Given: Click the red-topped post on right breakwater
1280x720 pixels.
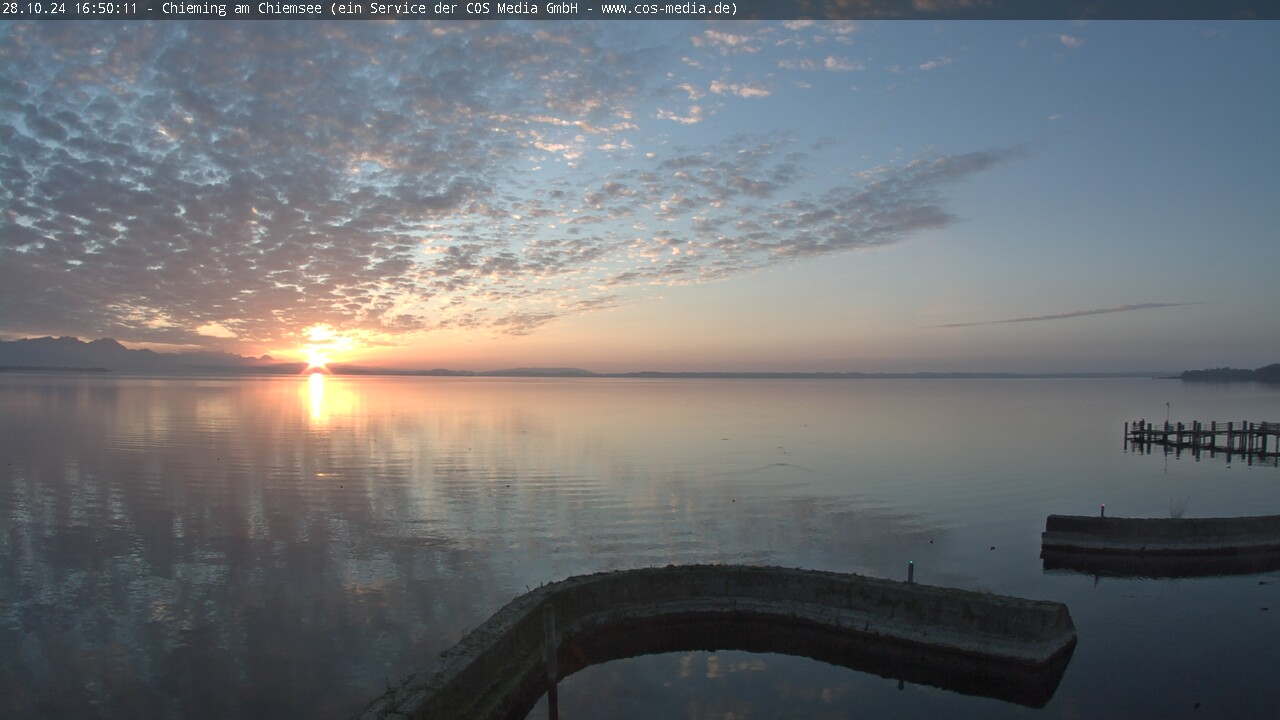Looking at the screenshot, I should [1102, 510].
